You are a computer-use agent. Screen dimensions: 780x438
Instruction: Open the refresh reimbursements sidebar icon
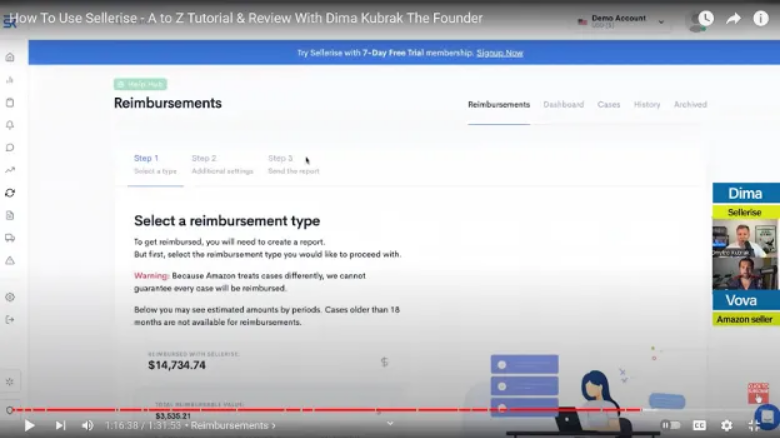10,193
